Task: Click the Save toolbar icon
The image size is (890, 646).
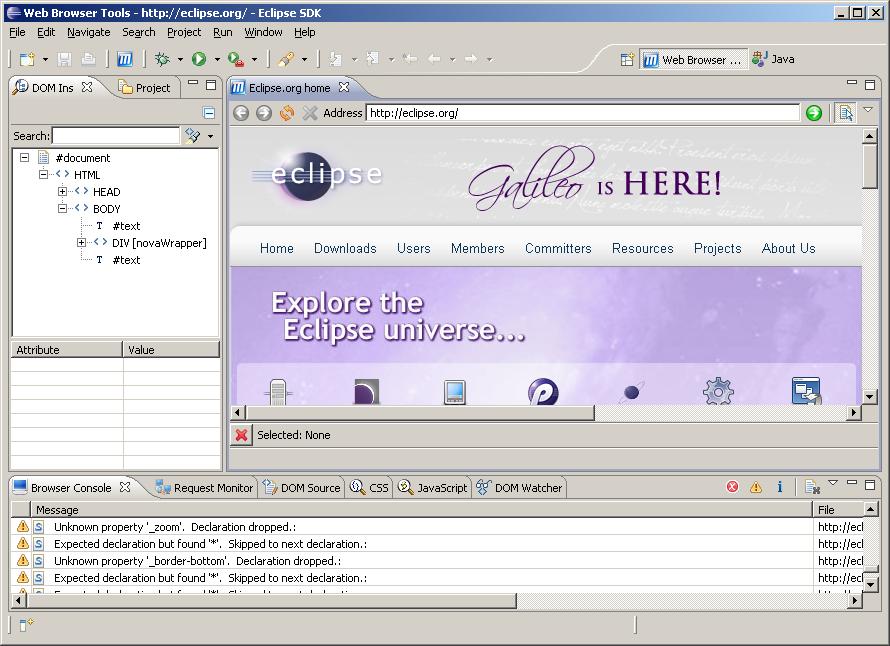Action: pos(64,59)
